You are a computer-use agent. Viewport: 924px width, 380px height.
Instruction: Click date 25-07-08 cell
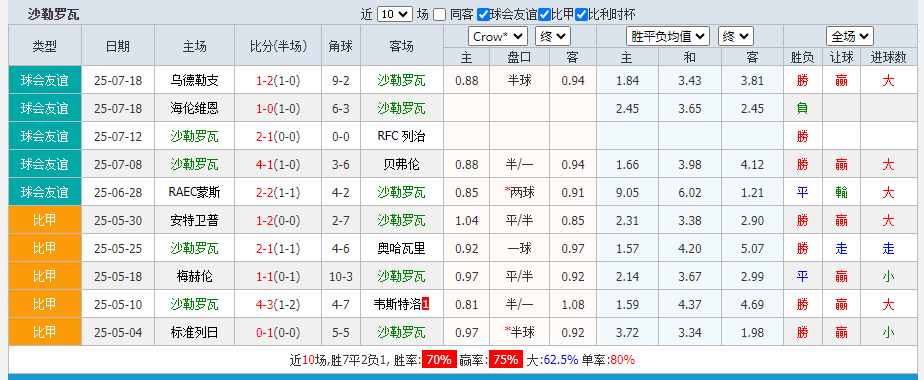tap(118, 164)
